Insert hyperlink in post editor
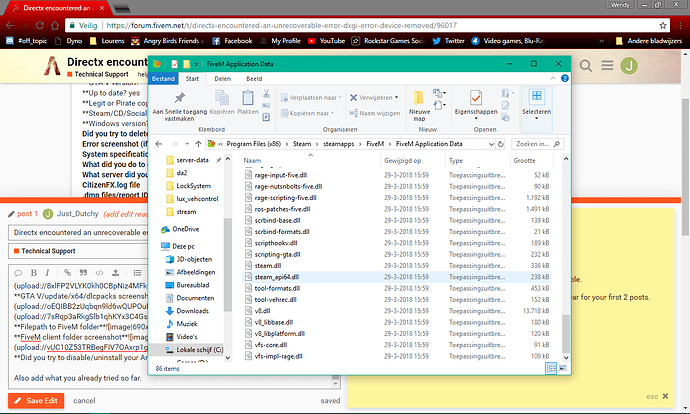 pos(67,273)
